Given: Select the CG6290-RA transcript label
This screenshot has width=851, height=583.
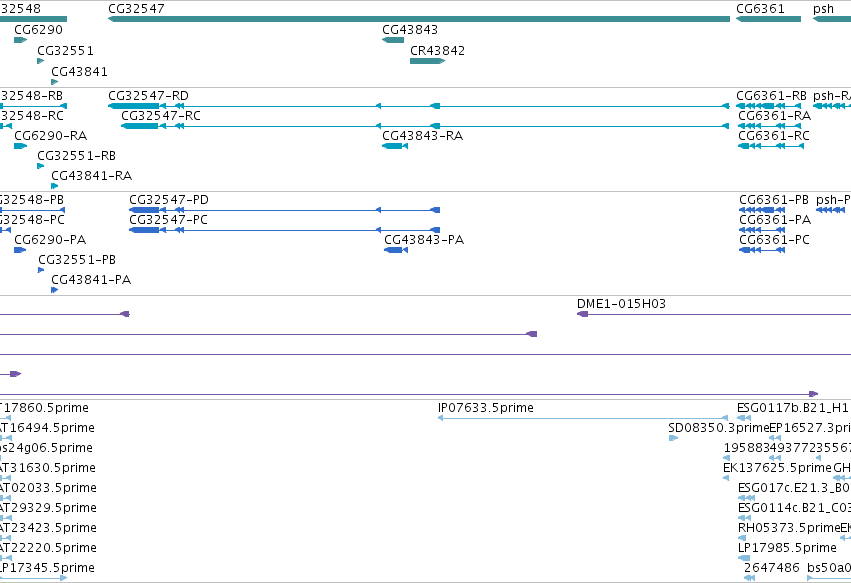Looking at the screenshot, I should 50,136.
